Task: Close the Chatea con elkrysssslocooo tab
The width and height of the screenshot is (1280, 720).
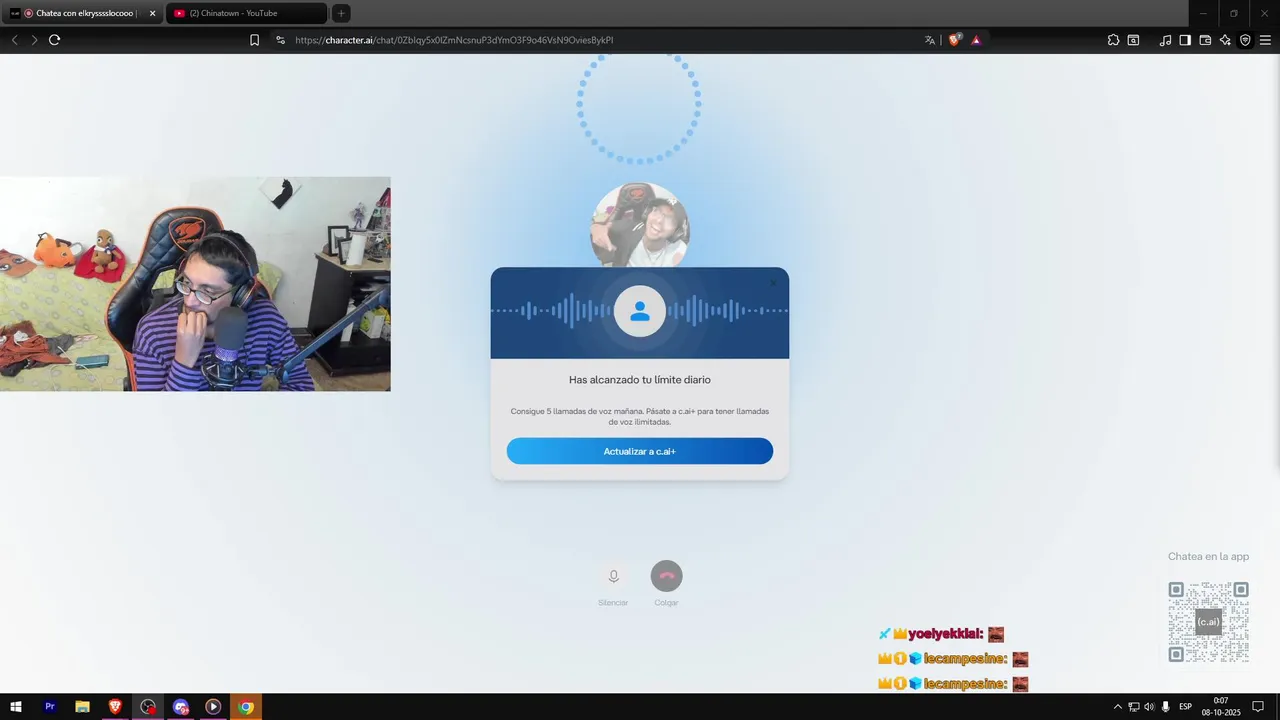Action: [153, 13]
